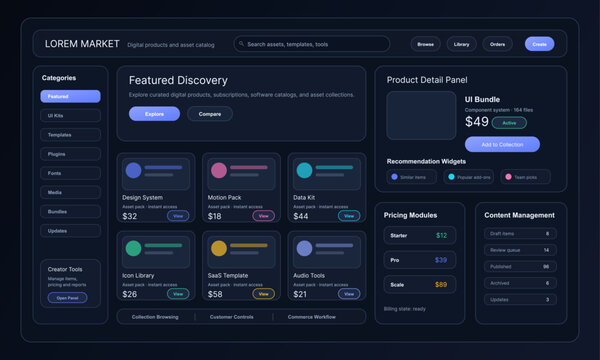Open the Library tab in the header

click(461, 44)
